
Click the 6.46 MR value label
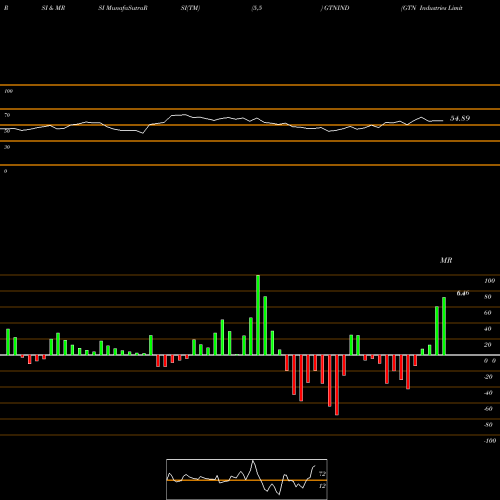pyautogui.click(x=463, y=293)
